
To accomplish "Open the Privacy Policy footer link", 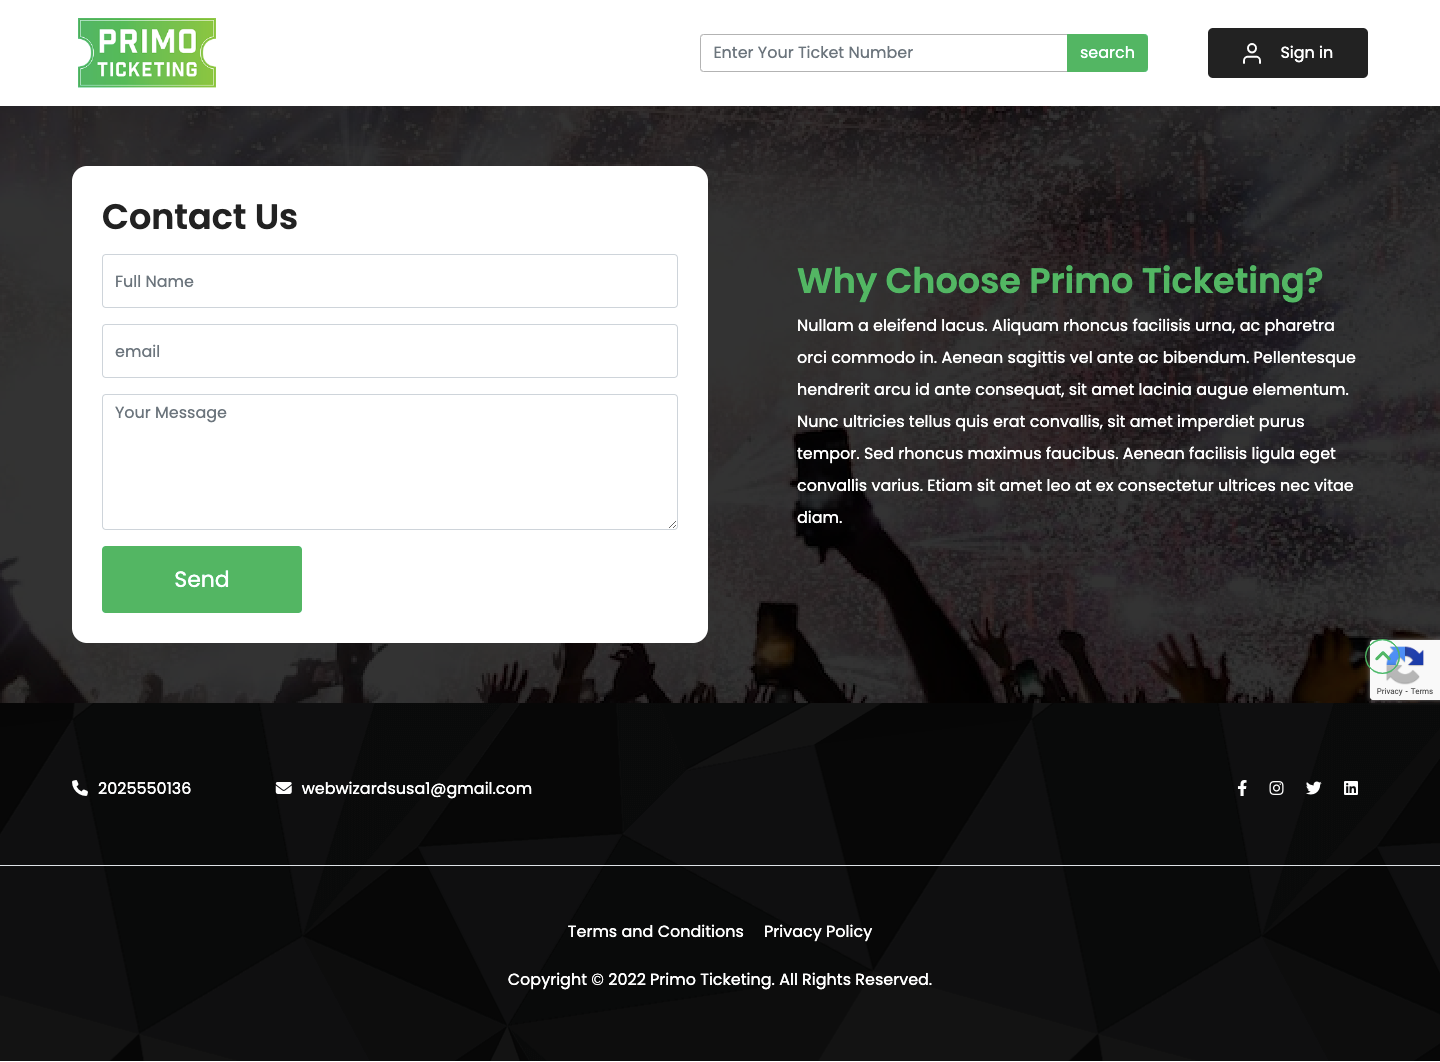I will 818,931.
